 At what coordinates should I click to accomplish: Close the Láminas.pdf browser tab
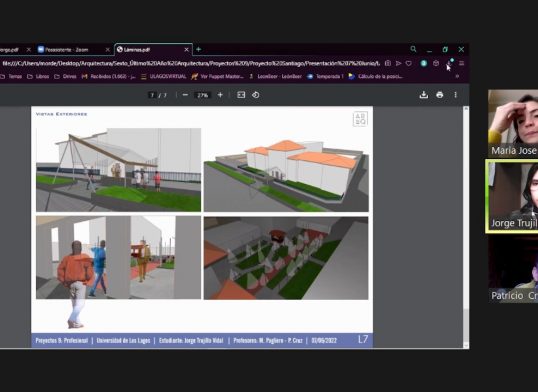click(x=186, y=50)
